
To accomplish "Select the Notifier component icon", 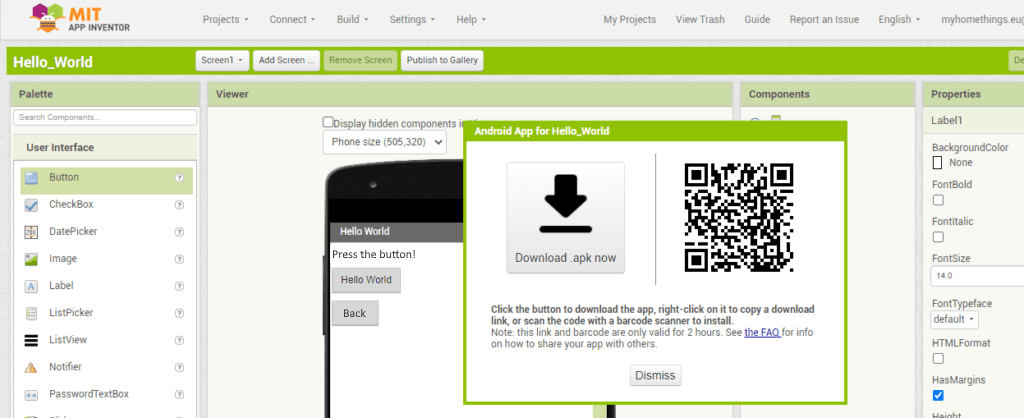I will [31, 368].
